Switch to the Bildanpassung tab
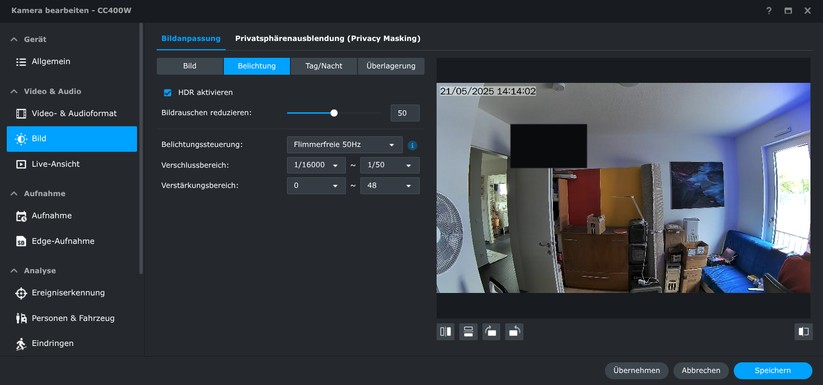Screen dimensions: 823x385 pos(191,38)
